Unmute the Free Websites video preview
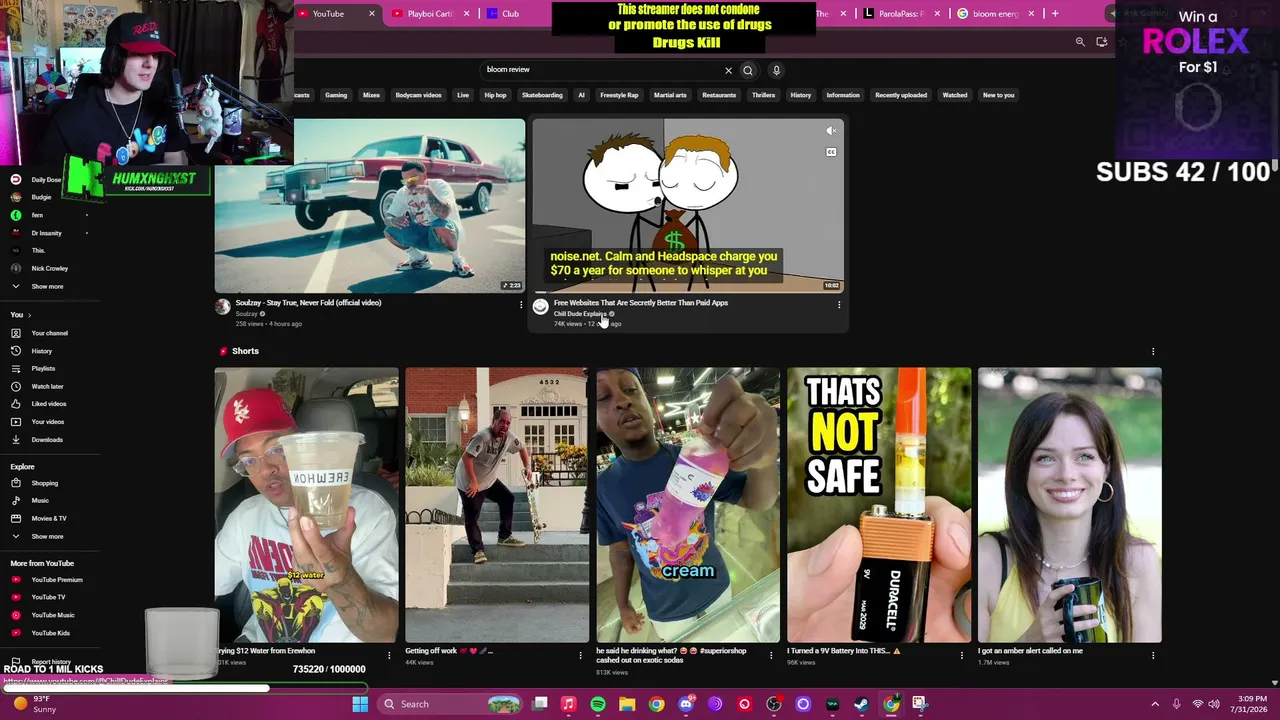The image size is (1280, 720). click(x=831, y=131)
